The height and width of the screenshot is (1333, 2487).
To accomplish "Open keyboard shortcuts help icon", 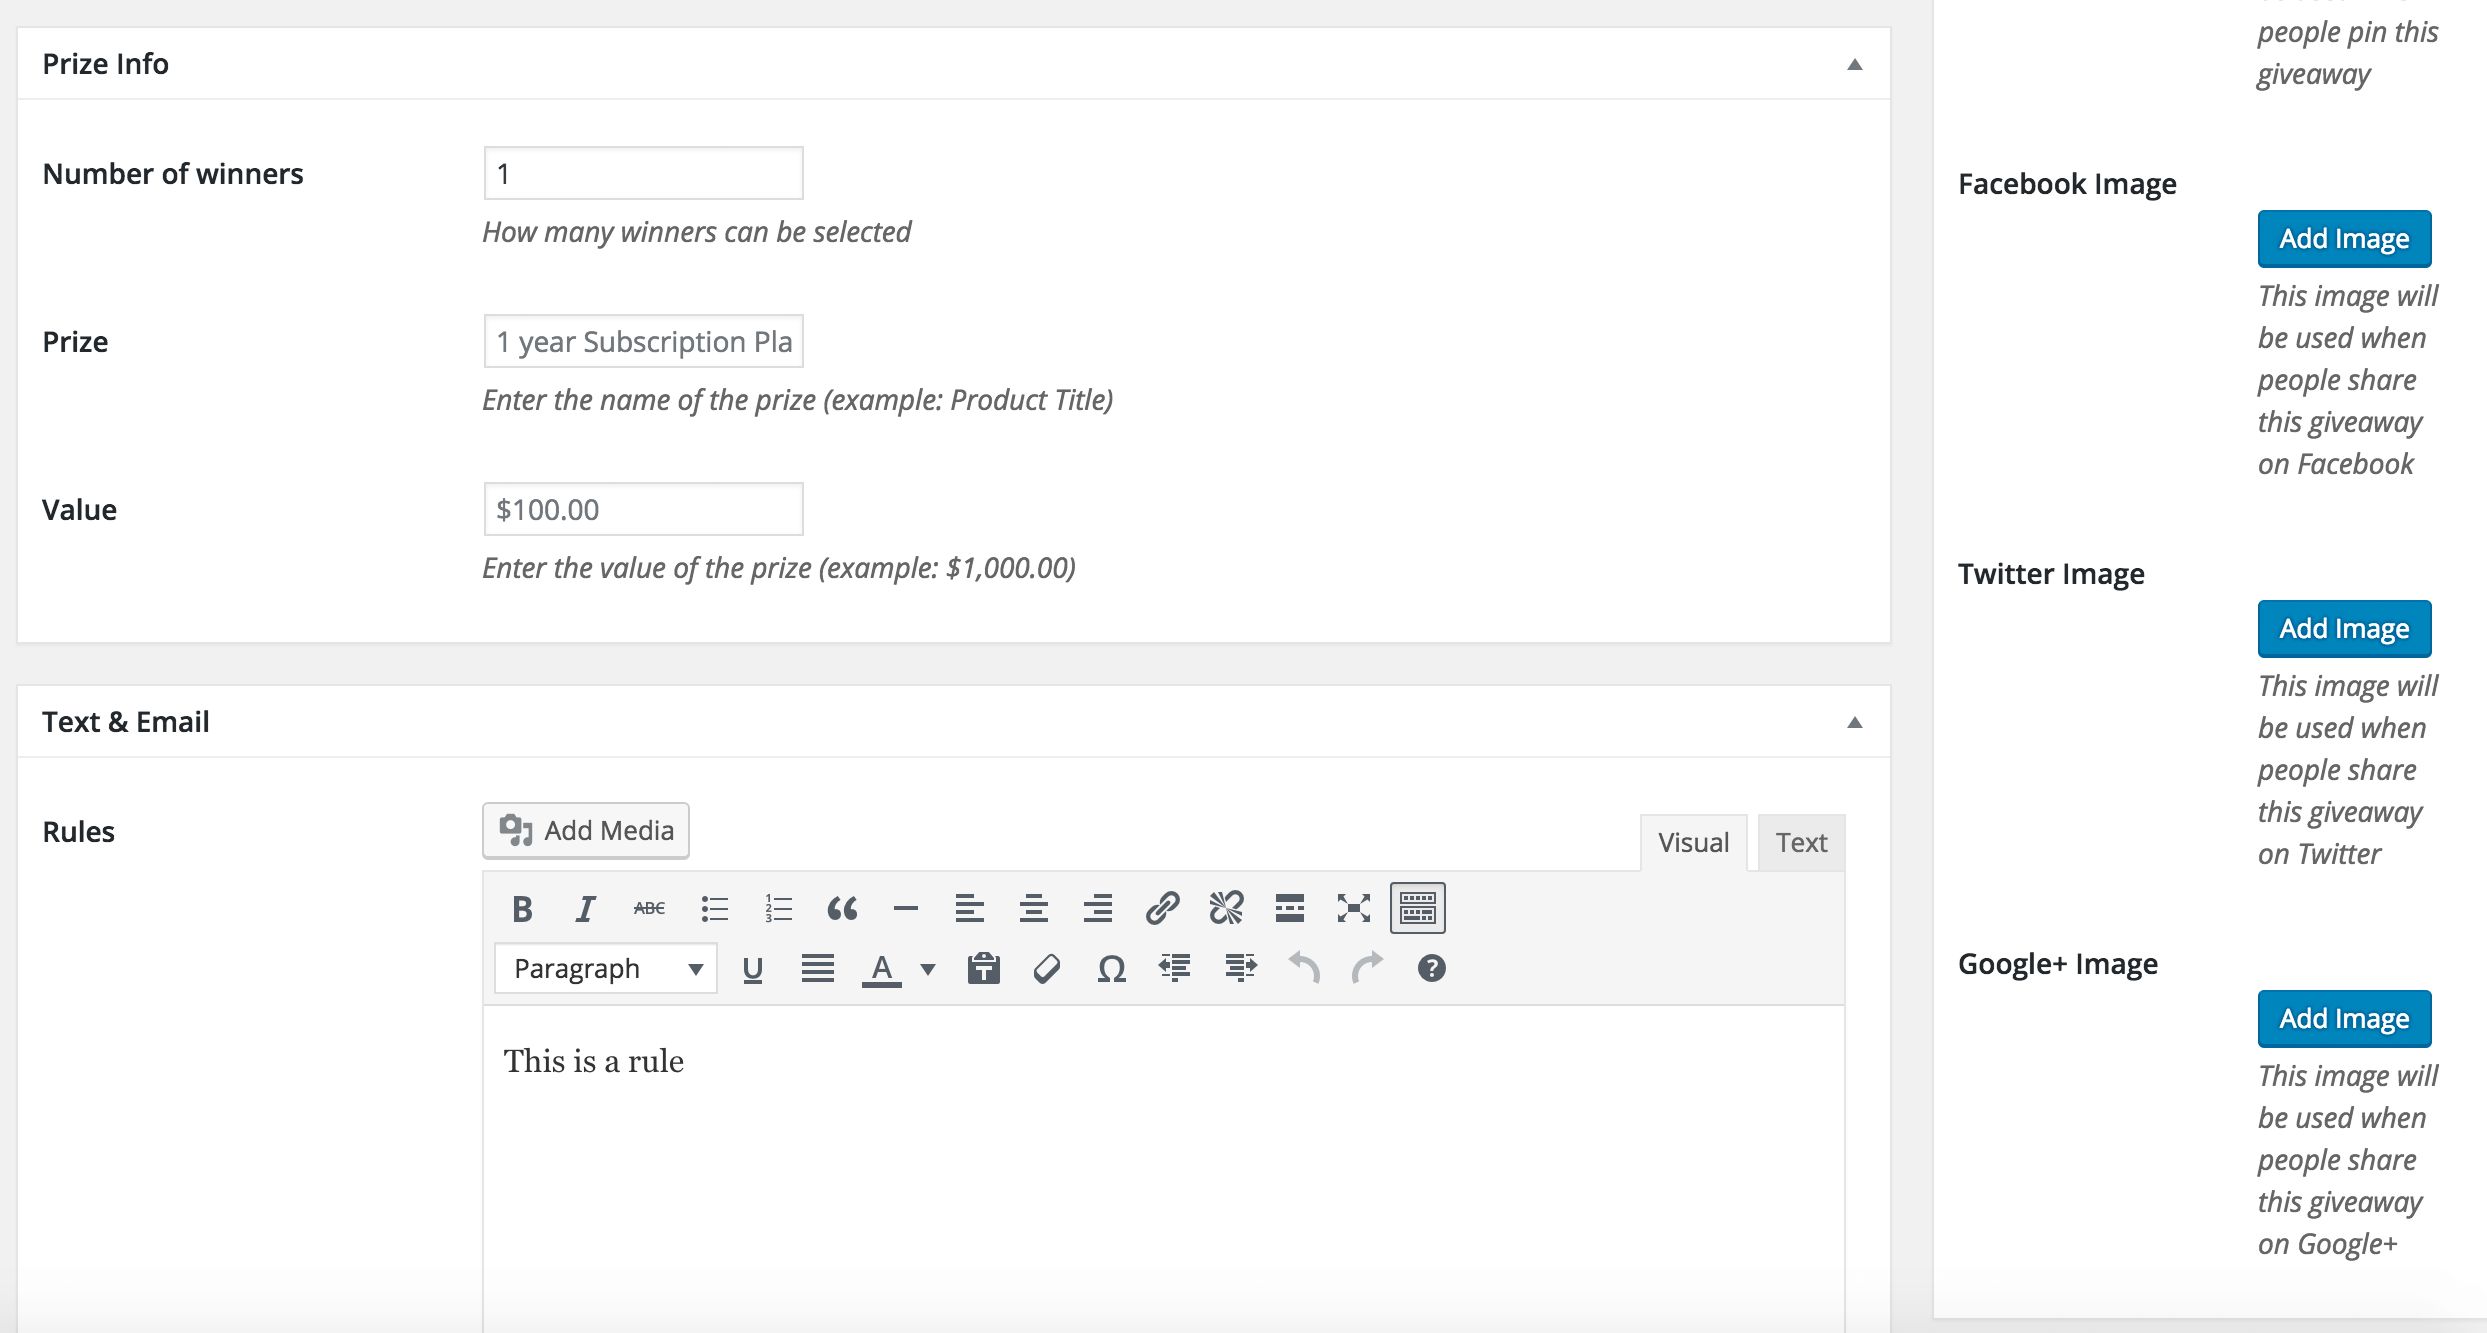I will pos(1431,968).
